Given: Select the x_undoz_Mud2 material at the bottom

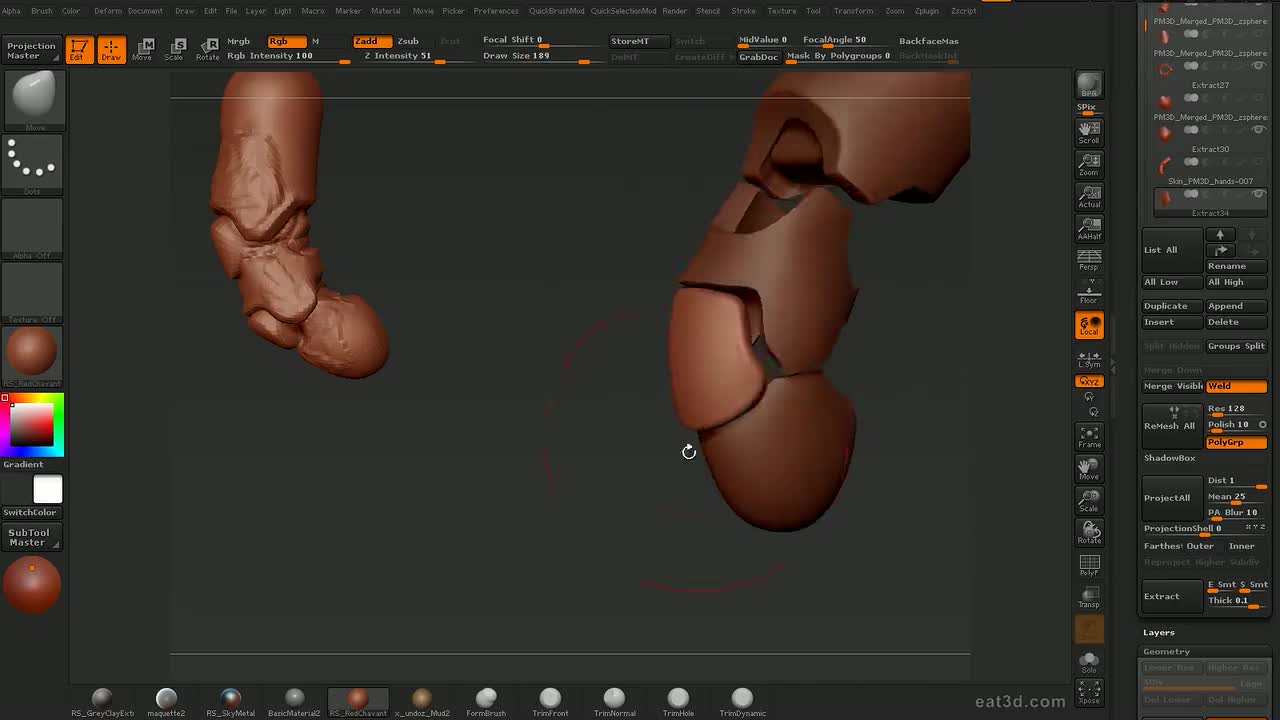Looking at the screenshot, I should 422,702.
